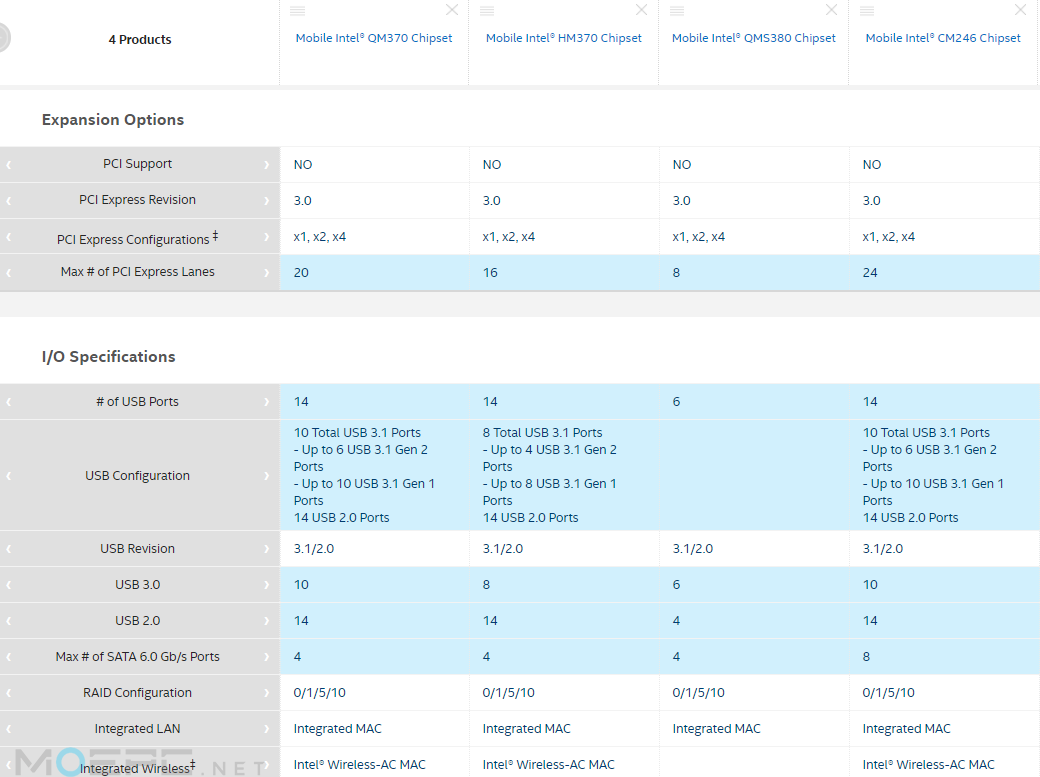Viewport: 1040px width, 777px height.
Task: Click right chevron on RAID Configuration row
Action: (x=267, y=693)
